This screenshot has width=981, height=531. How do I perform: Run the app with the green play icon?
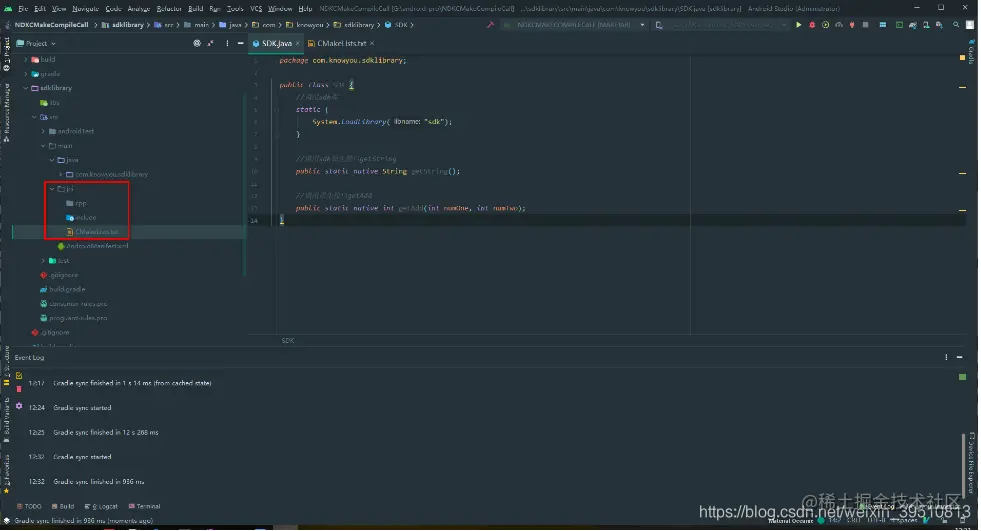[798, 25]
